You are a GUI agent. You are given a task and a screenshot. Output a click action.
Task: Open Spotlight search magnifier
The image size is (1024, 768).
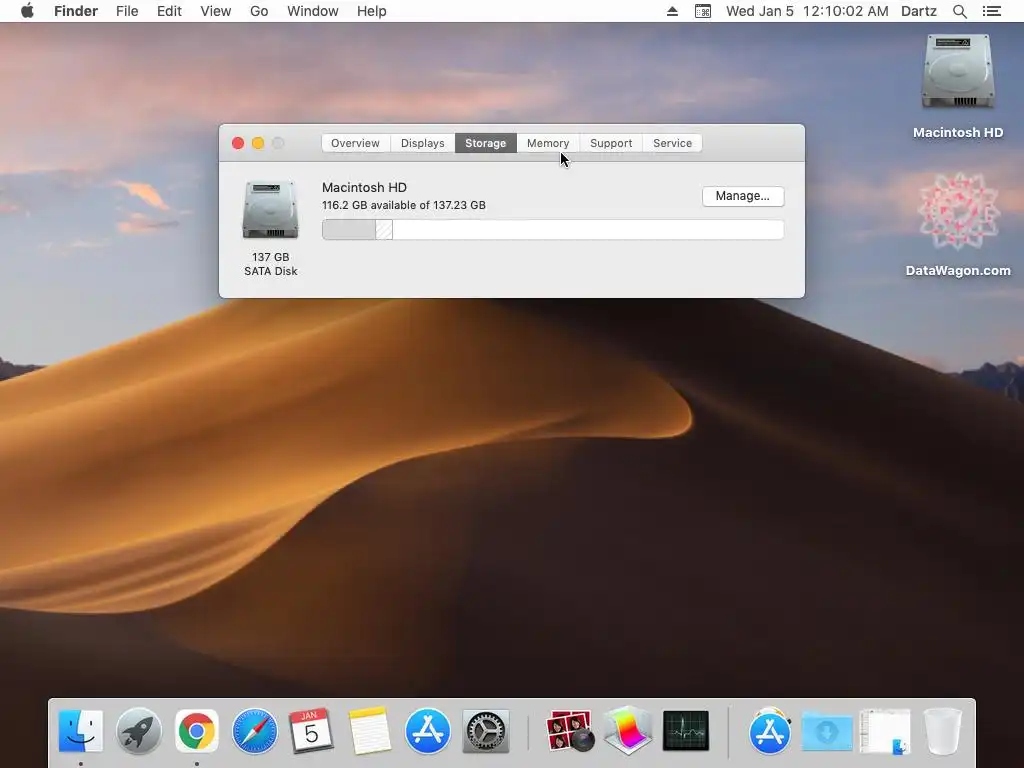pos(960,11)
